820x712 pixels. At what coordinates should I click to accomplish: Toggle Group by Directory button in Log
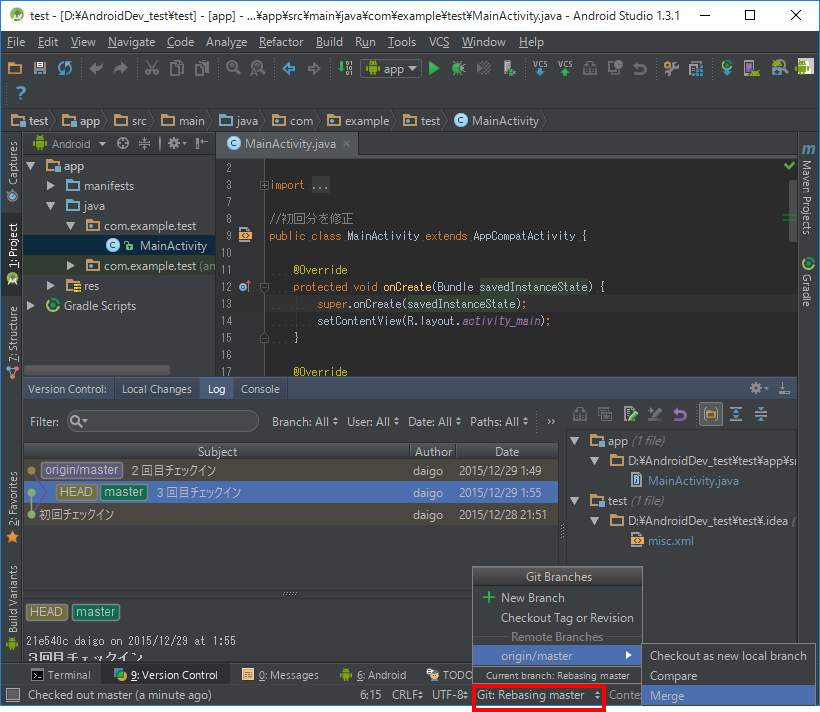click(711, 415)
